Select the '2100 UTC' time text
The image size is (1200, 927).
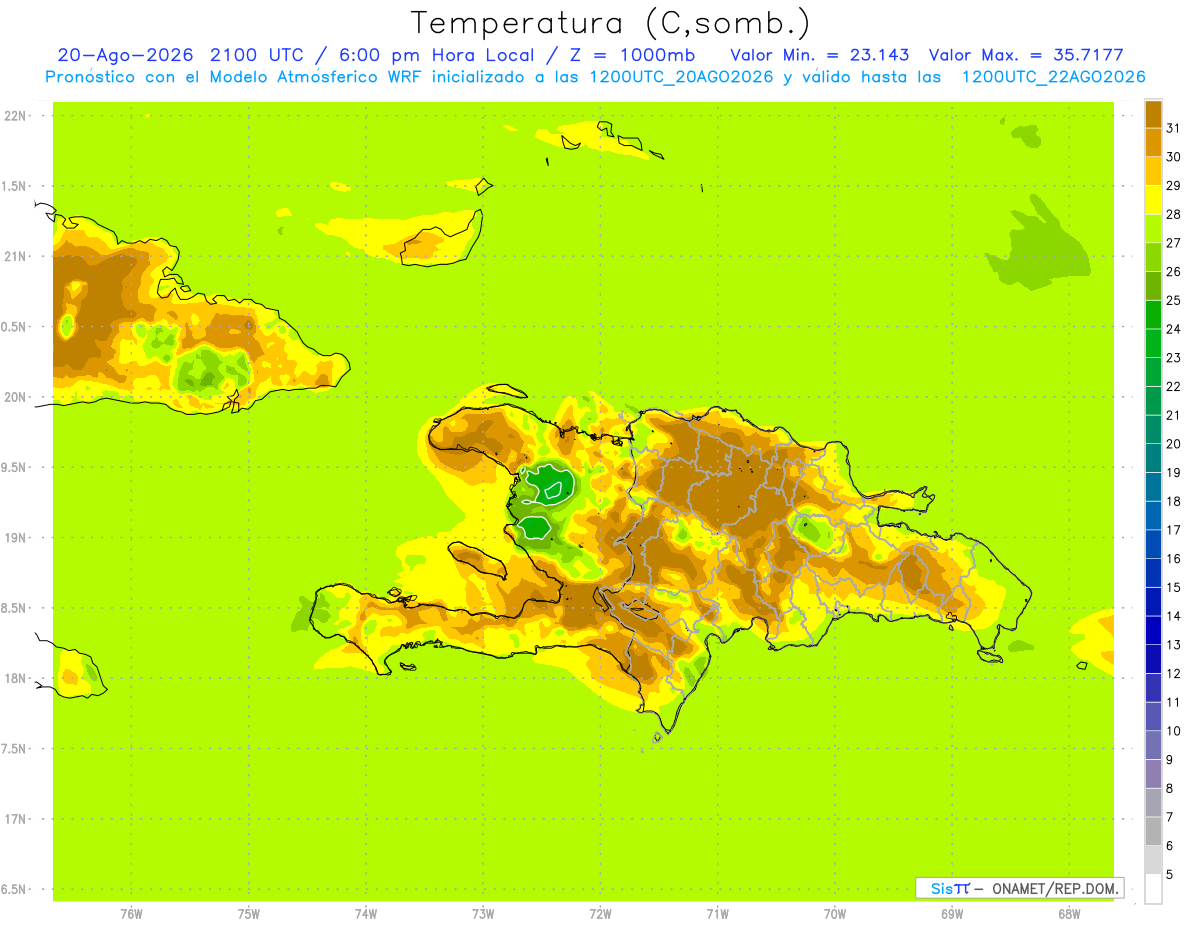(258, 54)
